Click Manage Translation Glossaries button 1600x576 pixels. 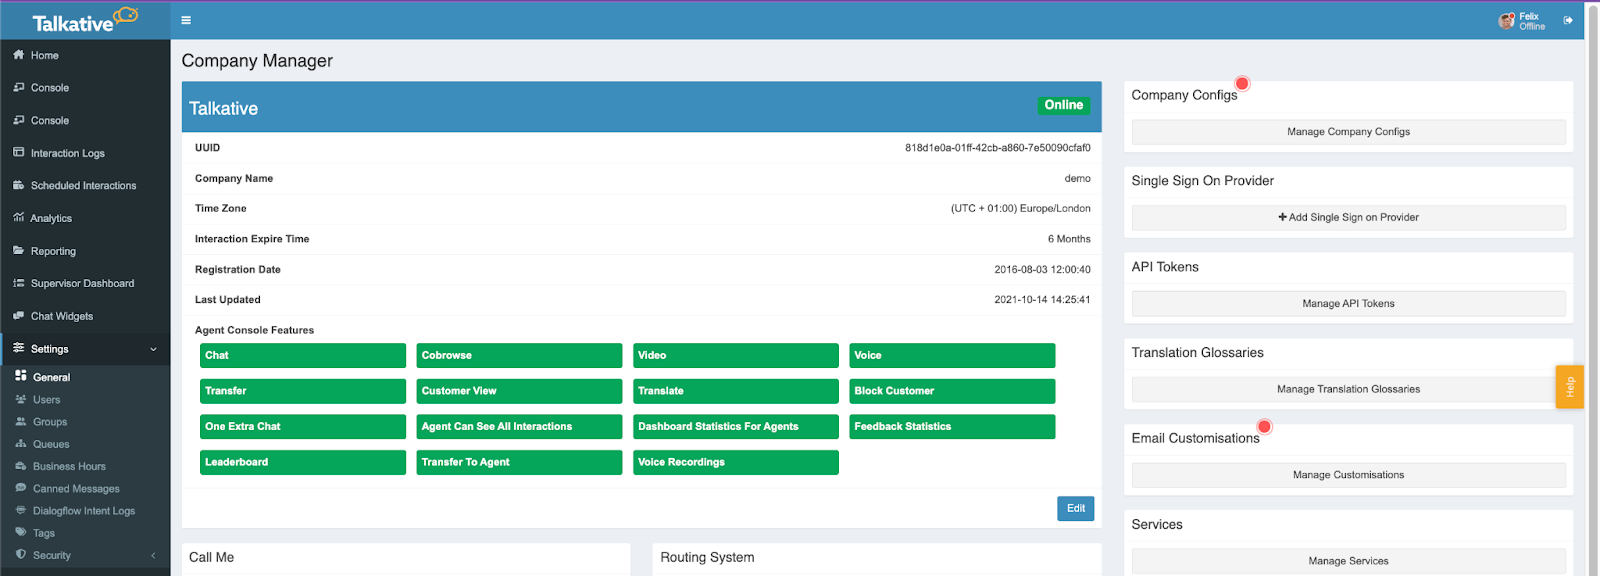pos(1348,389)
